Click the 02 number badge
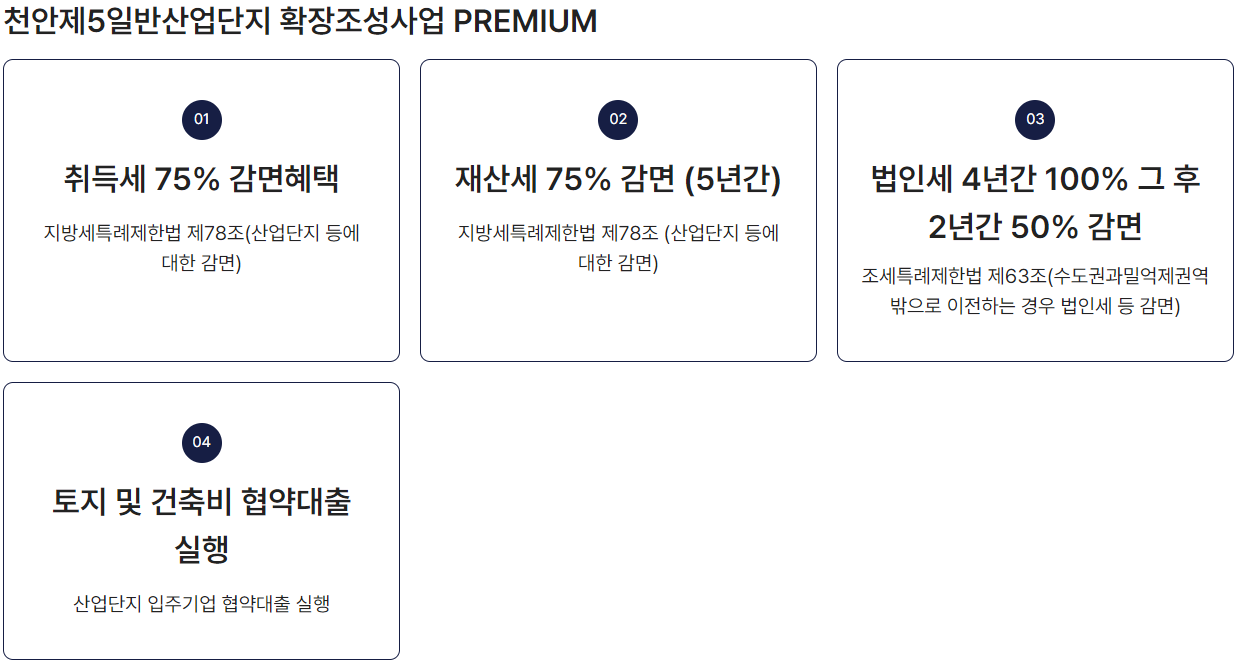Image resolution: width=1238 pixels, height=664 pixels. point(618,120)
